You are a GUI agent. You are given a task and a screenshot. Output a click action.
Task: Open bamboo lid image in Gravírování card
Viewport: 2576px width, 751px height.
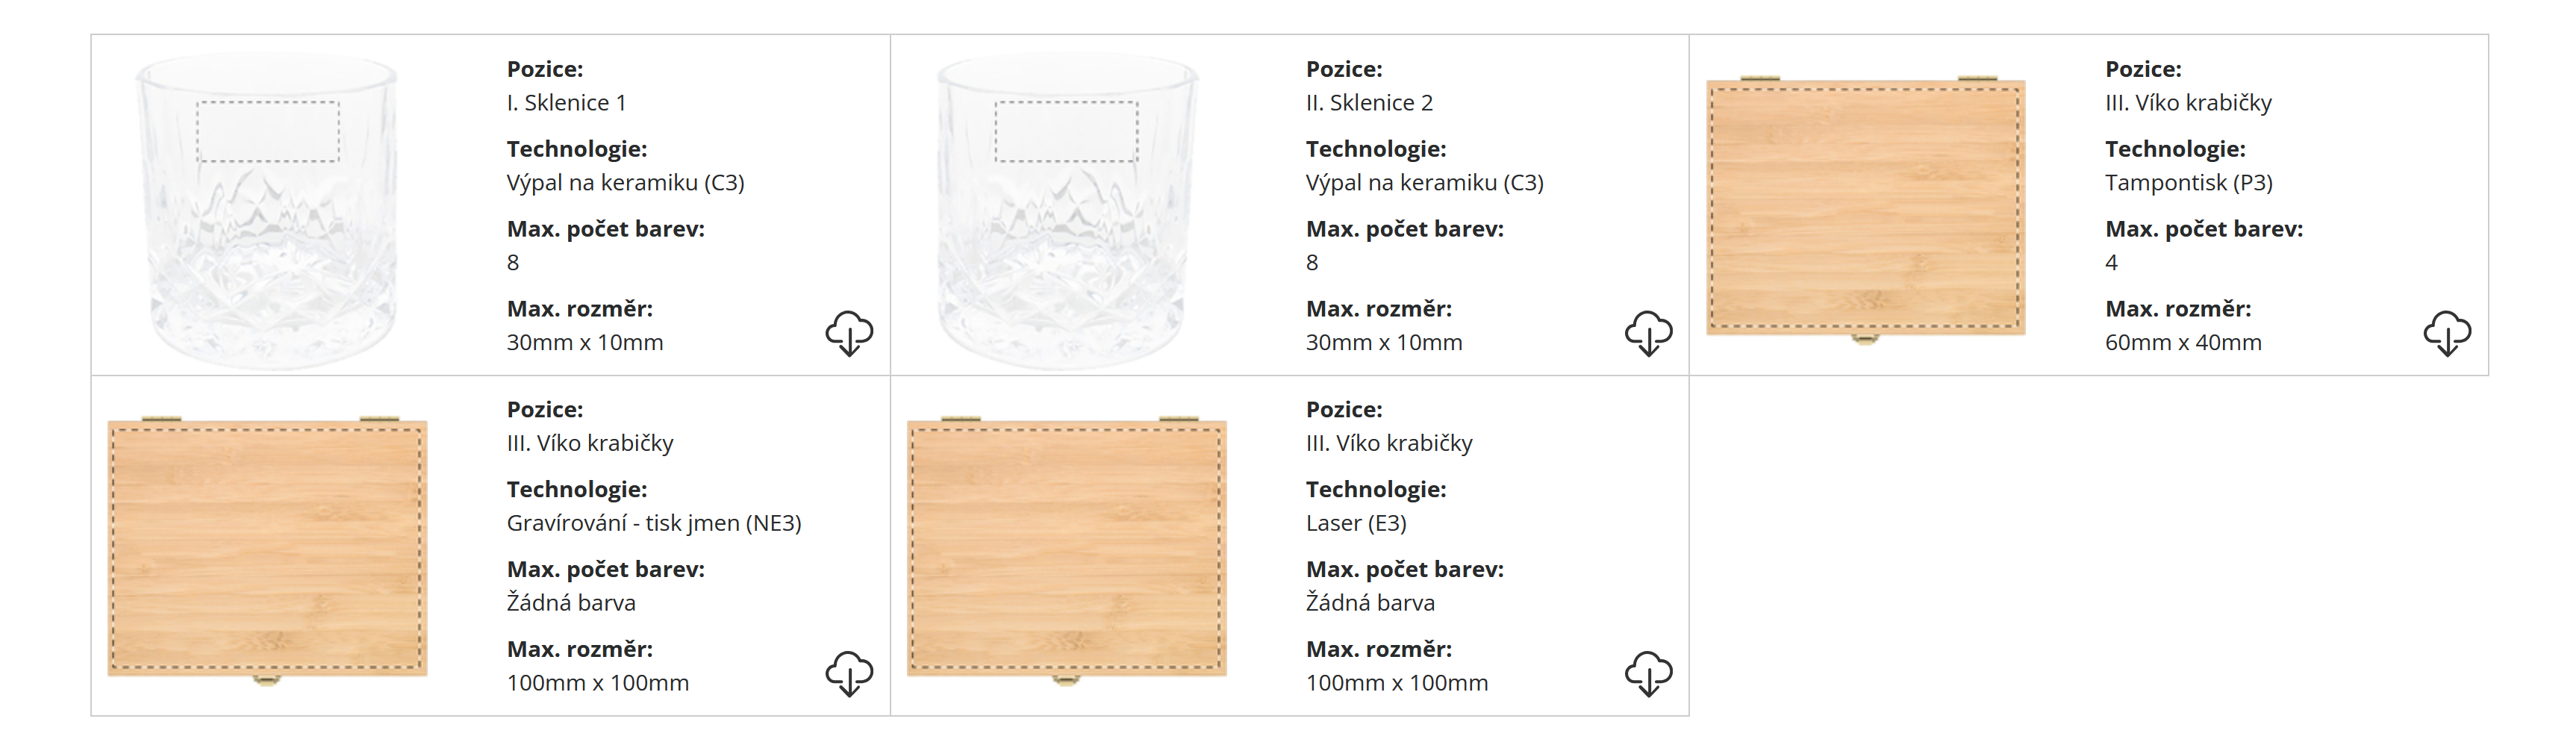click(x=267, y=548)
